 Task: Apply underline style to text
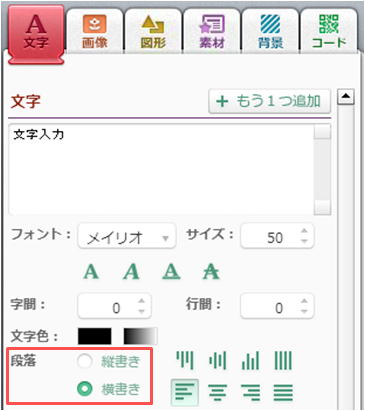(171, 272)
